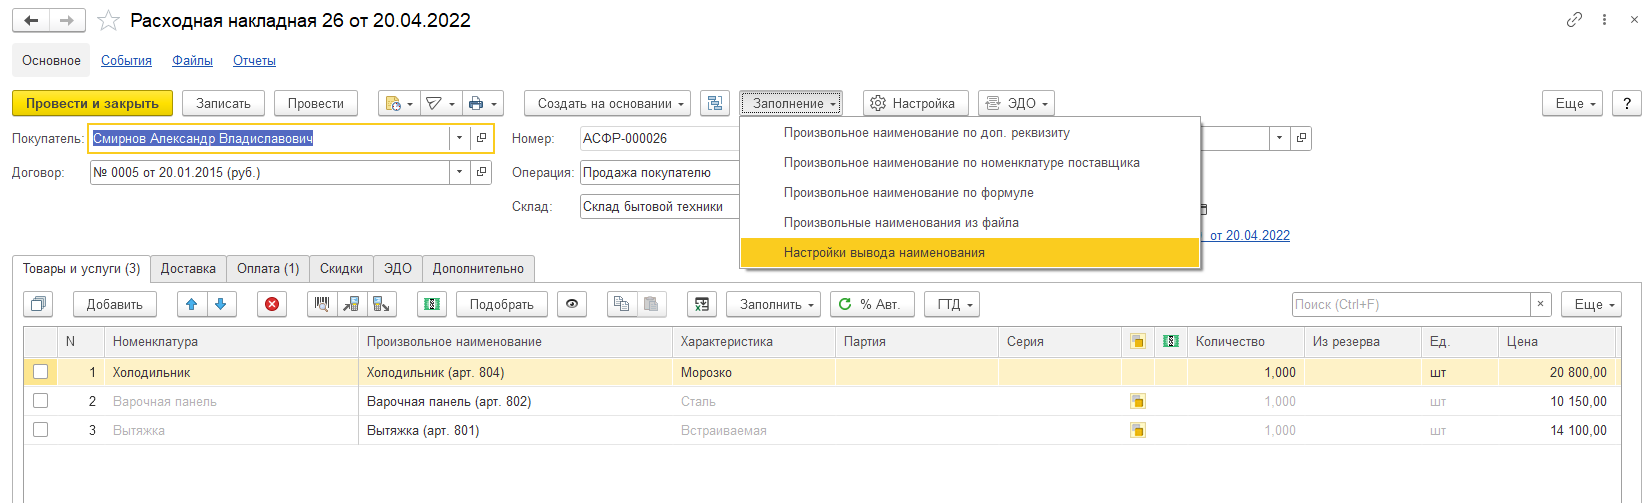Load table from Excel spreadsheet icon
This screenshot has height=503, width=1643.
[x=702, y=304]
